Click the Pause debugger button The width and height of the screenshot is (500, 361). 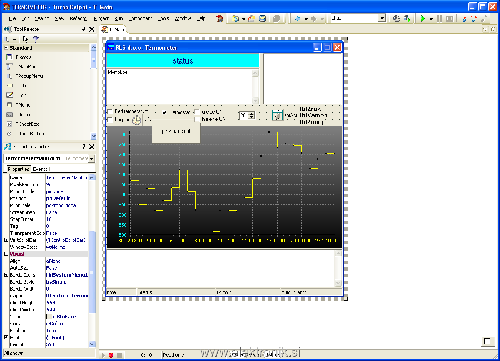[440, 19]
